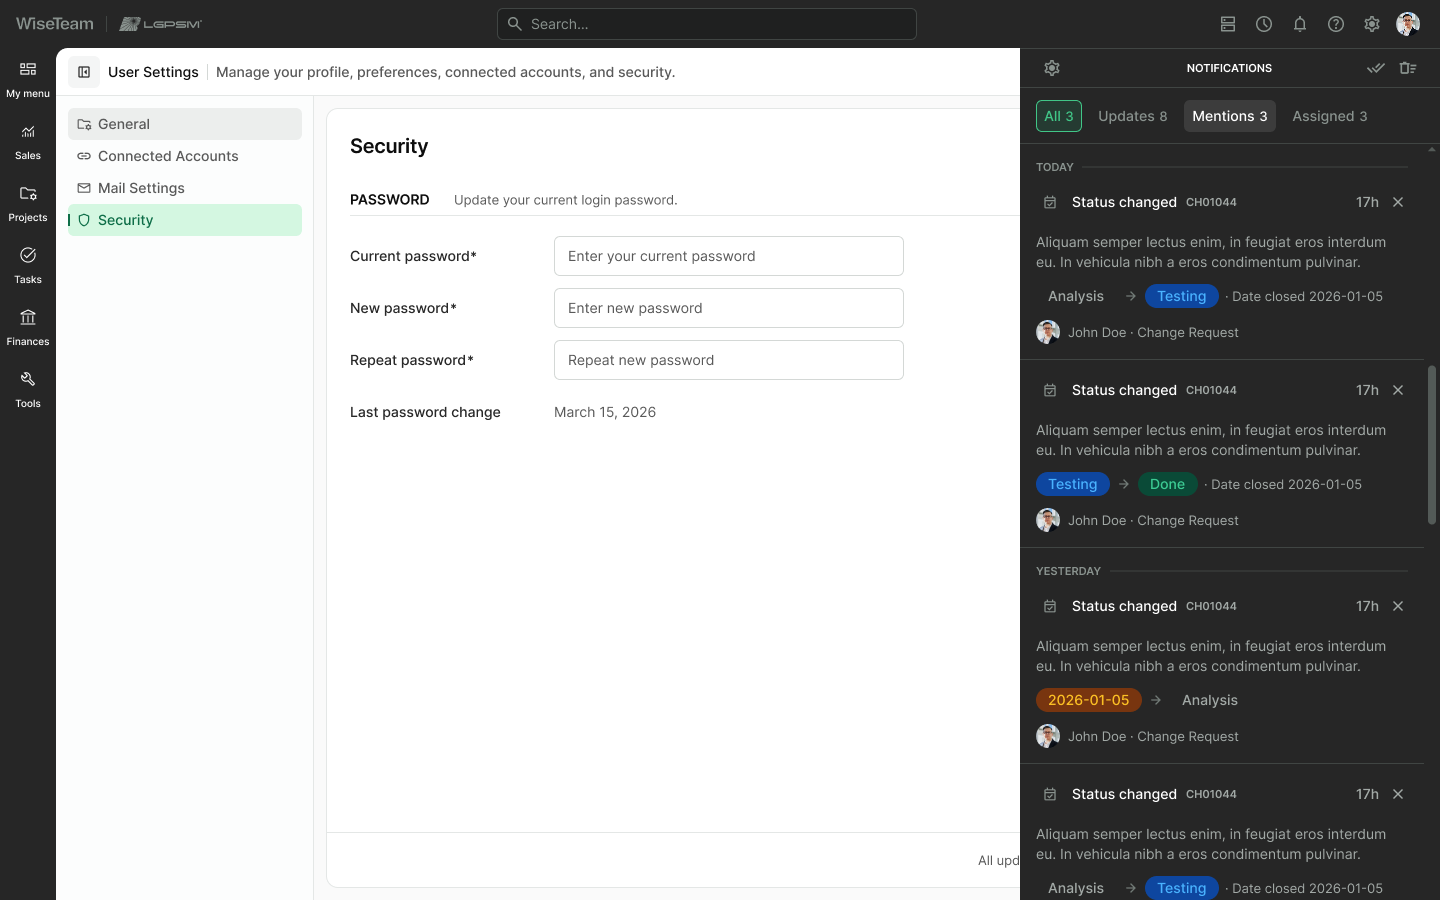1440x900 pixels.
Task: Select General settings item
Action: point(185,124)
